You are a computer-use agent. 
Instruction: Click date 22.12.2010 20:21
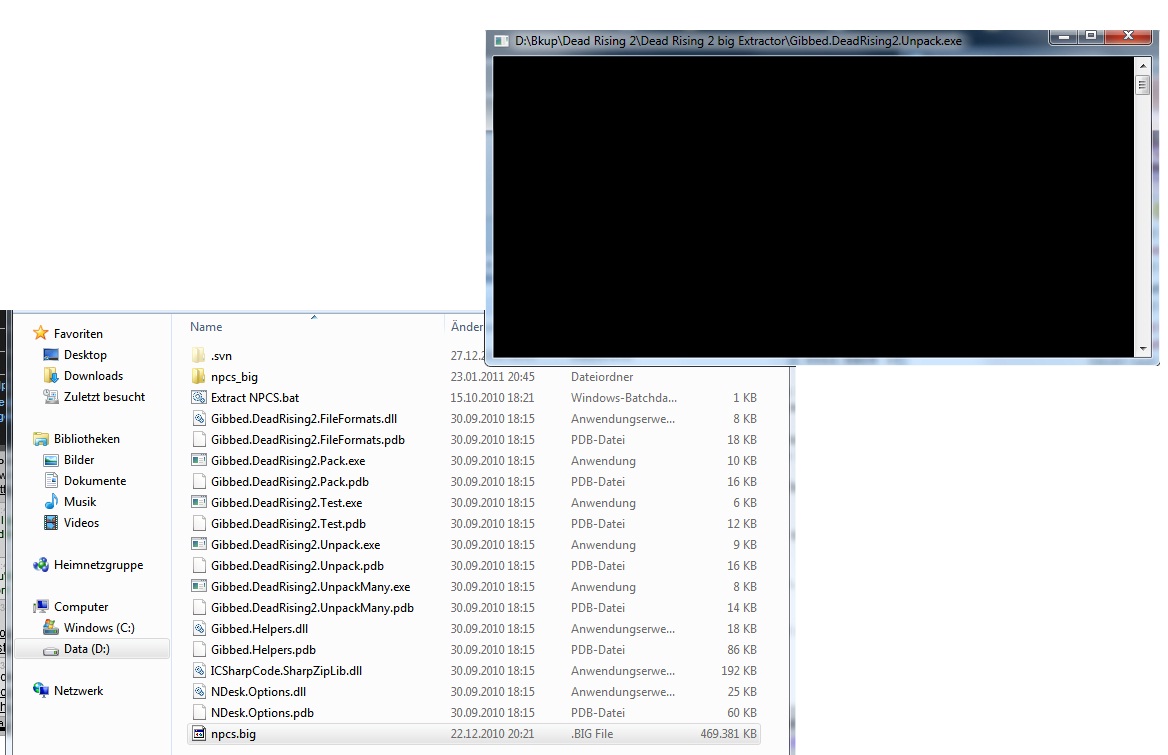[492, 734]
